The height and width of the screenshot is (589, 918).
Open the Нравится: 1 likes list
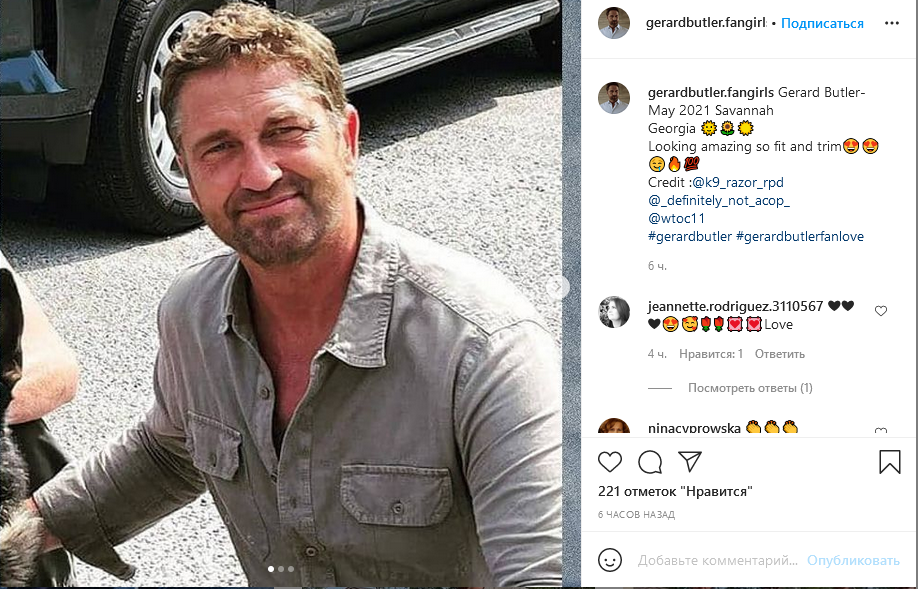pyautogui.click(x=711, y=354)
